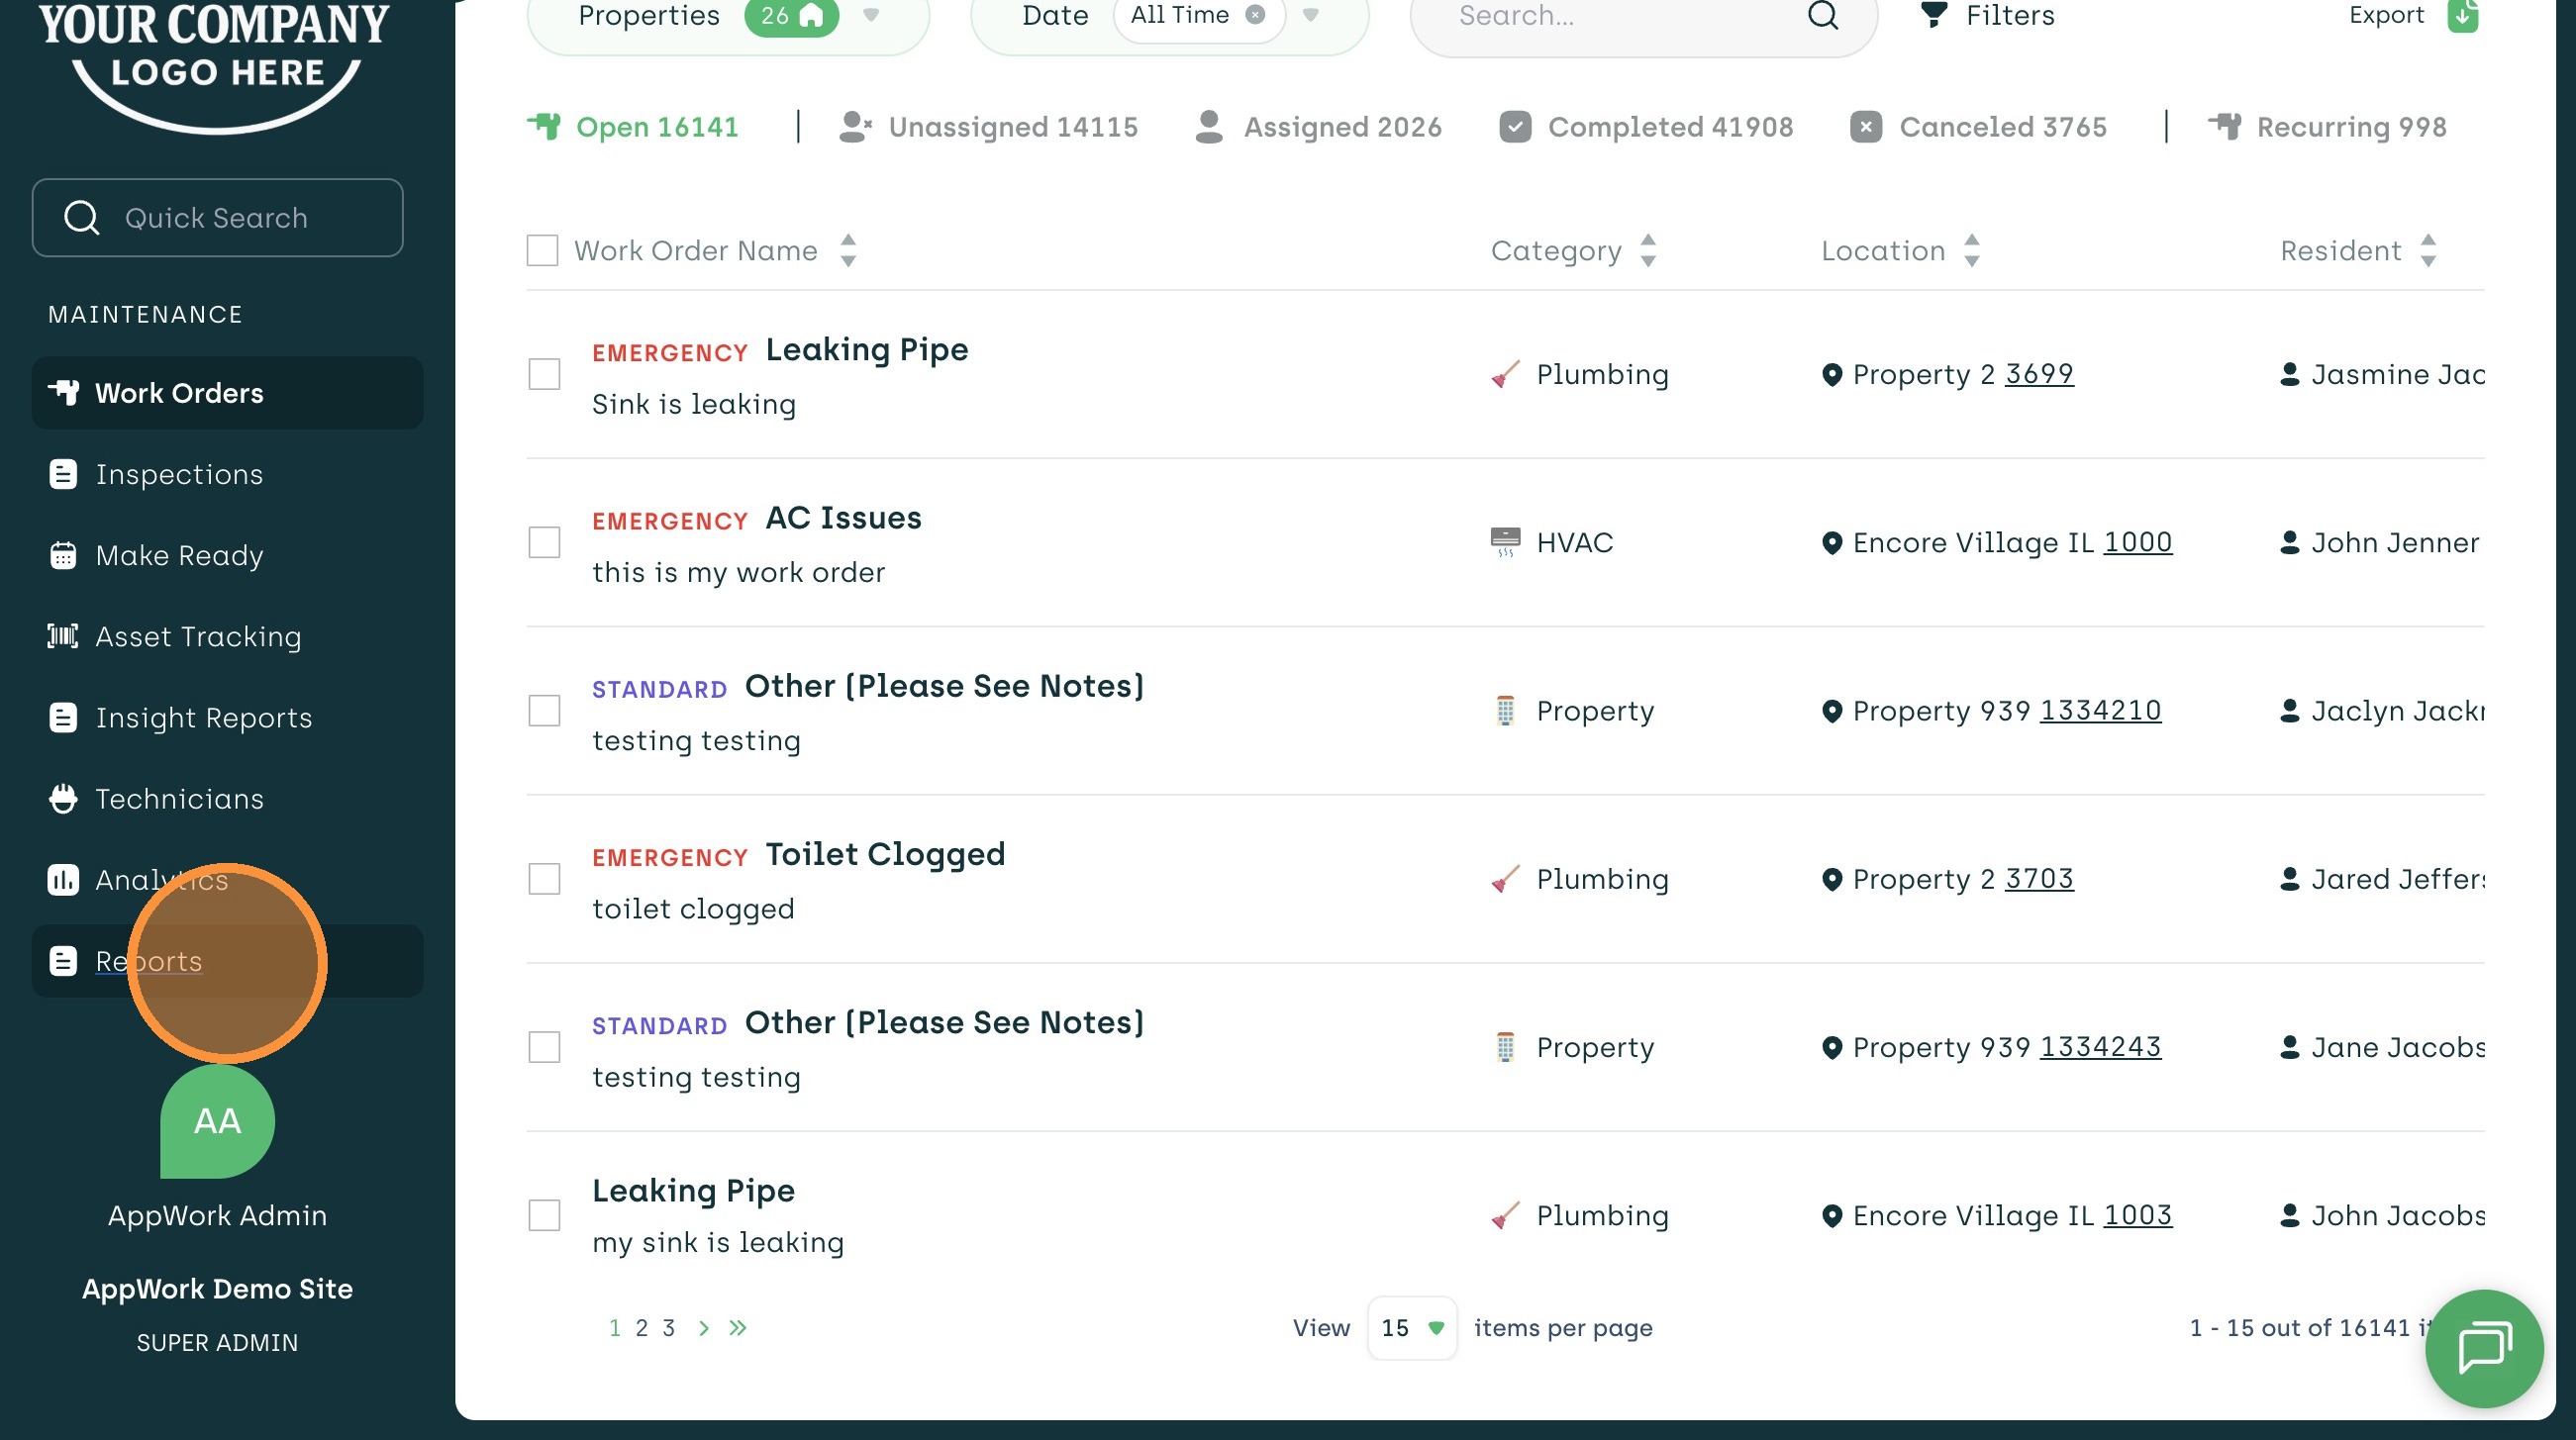Clear the All Time date filter
The image size is (2576, 1440).
pos(1255,15)
